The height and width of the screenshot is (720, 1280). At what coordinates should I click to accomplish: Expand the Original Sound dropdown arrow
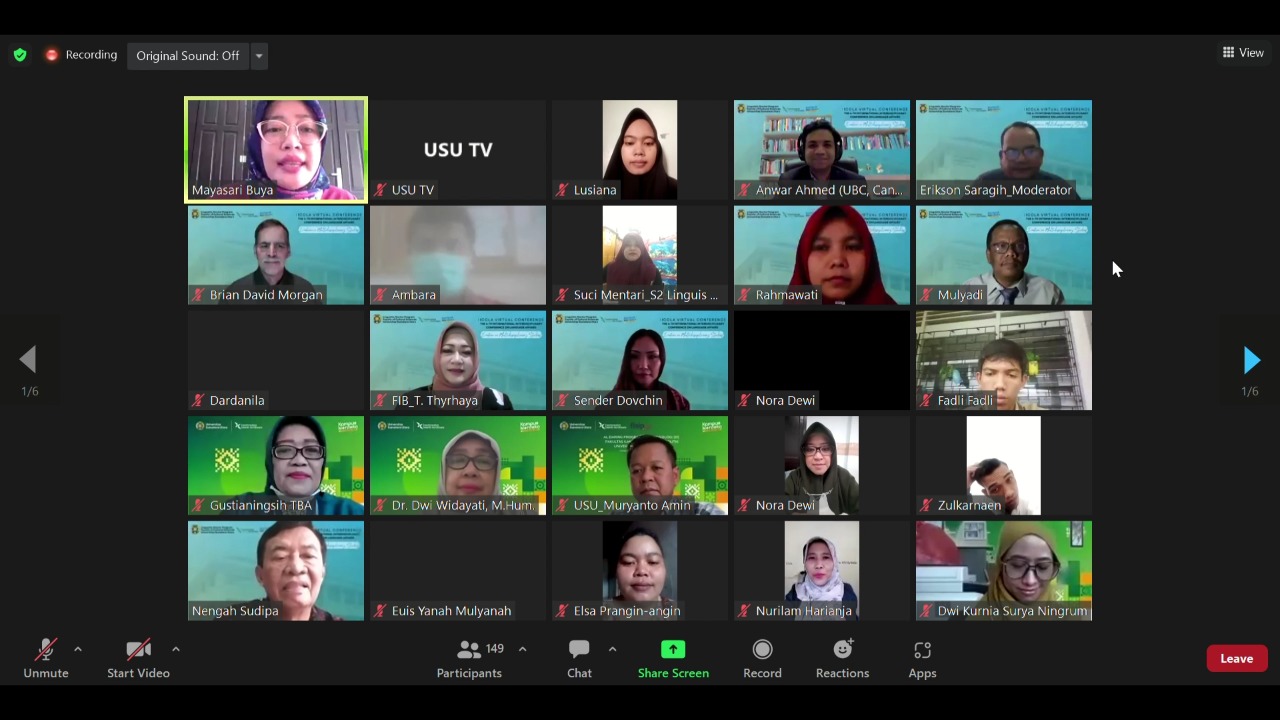[x=259, y=56]
